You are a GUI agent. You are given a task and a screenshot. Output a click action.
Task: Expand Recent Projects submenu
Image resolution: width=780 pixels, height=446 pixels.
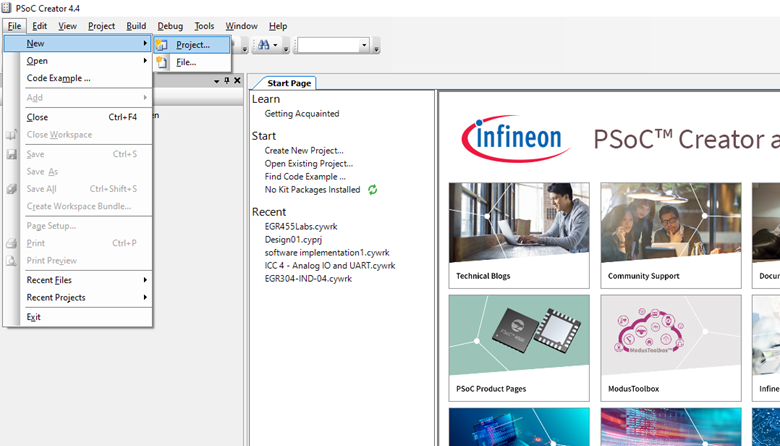[78, 297]
